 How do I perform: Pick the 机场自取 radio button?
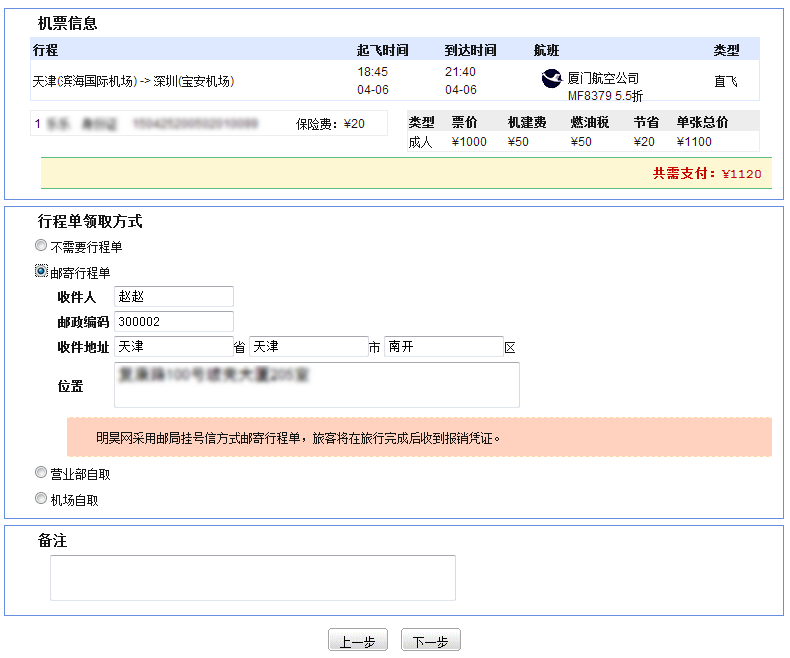41,498
